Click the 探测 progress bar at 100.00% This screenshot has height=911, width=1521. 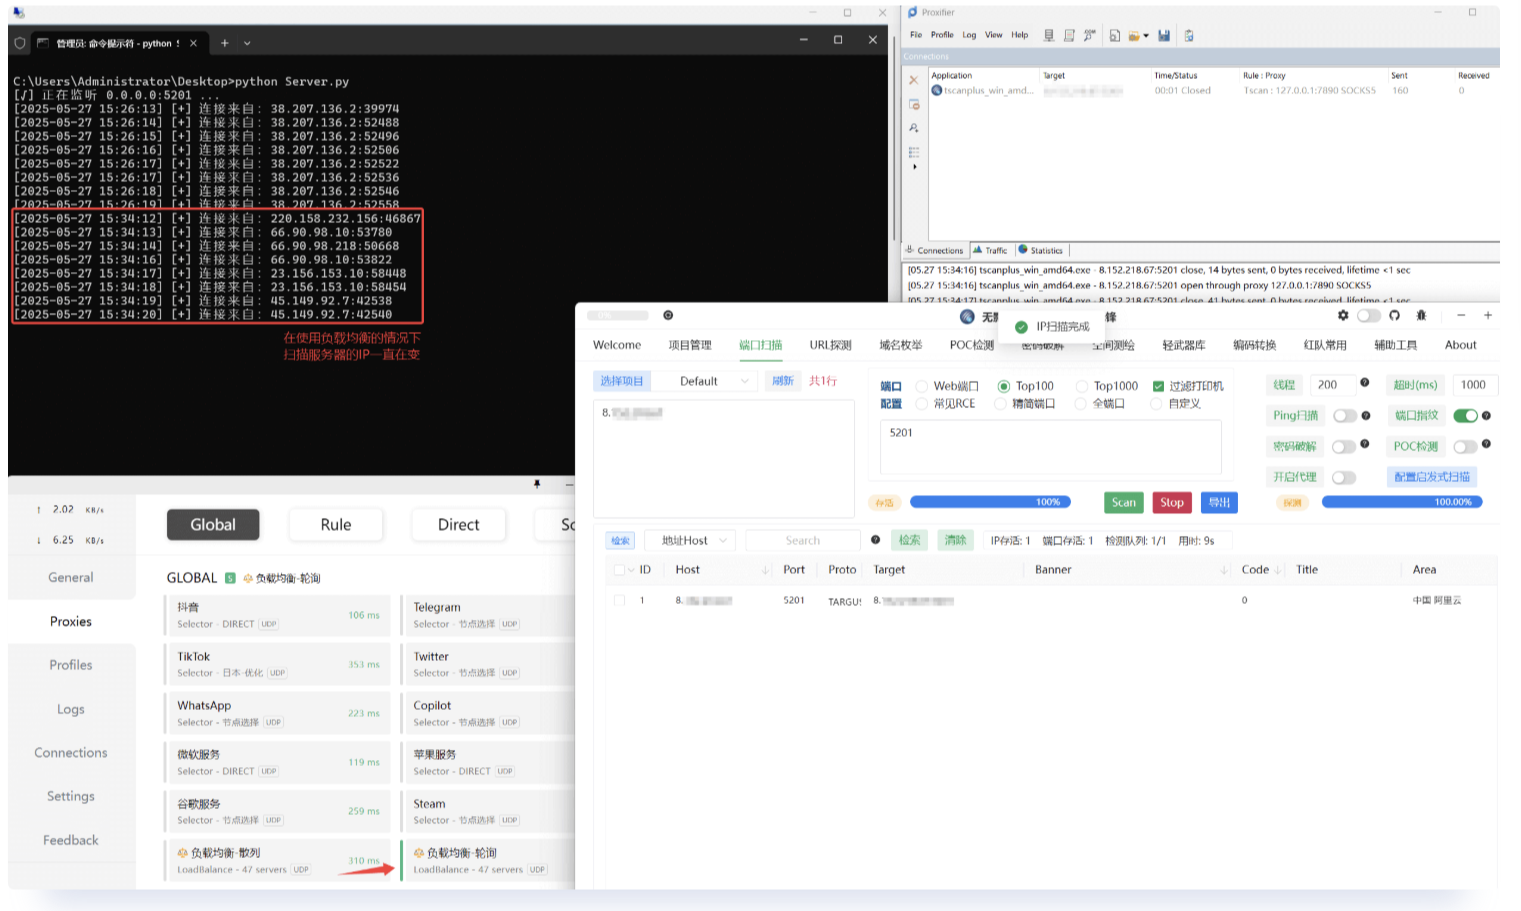coord(1402,502)
